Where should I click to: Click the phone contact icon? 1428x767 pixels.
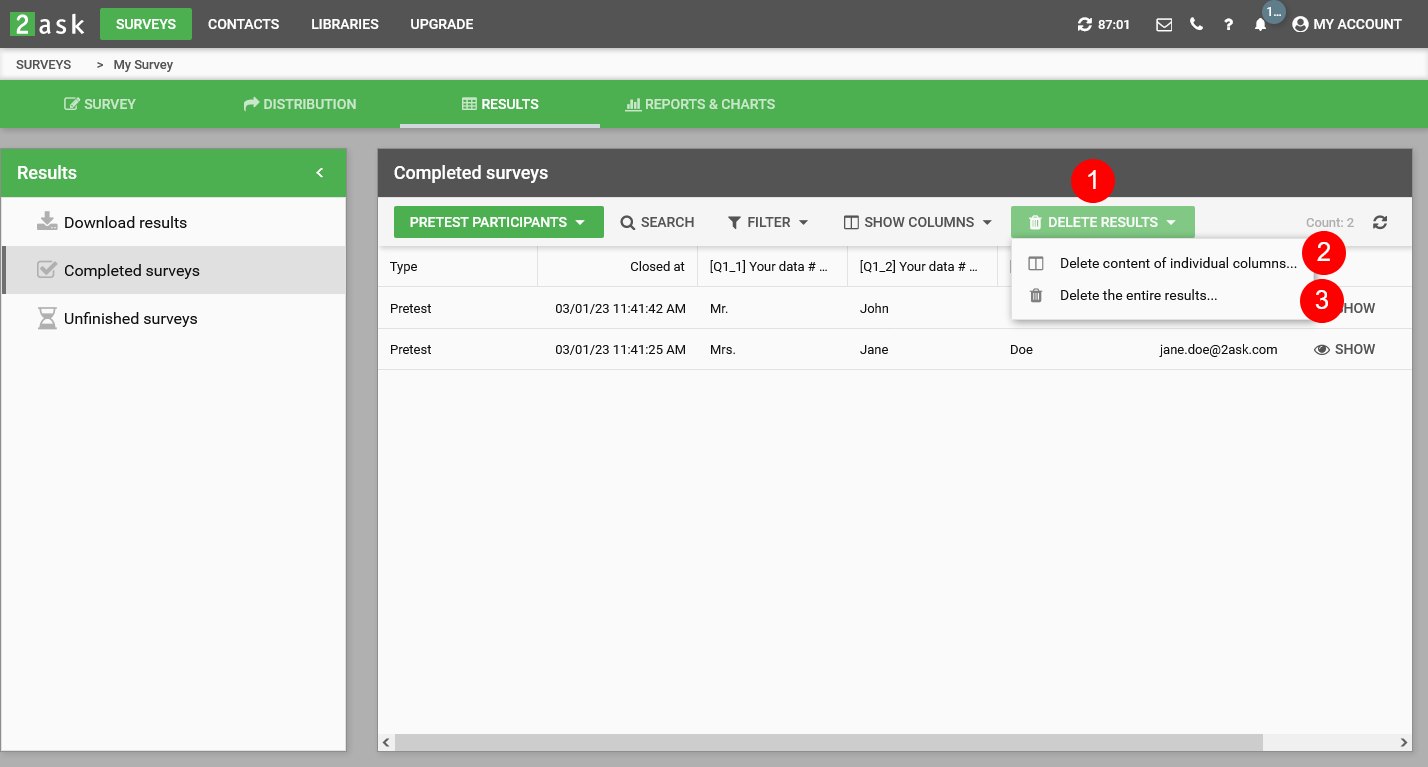pyautogui.click(x=1196, y=25)
